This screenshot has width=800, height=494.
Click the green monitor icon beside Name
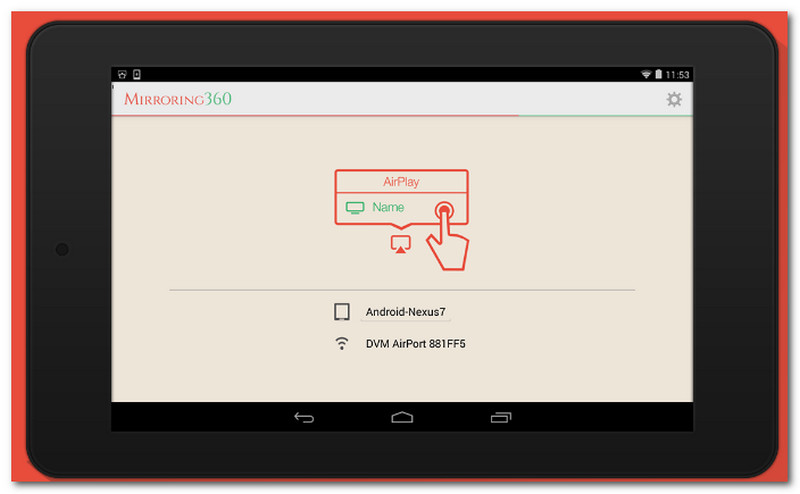[x=355, y=207]
